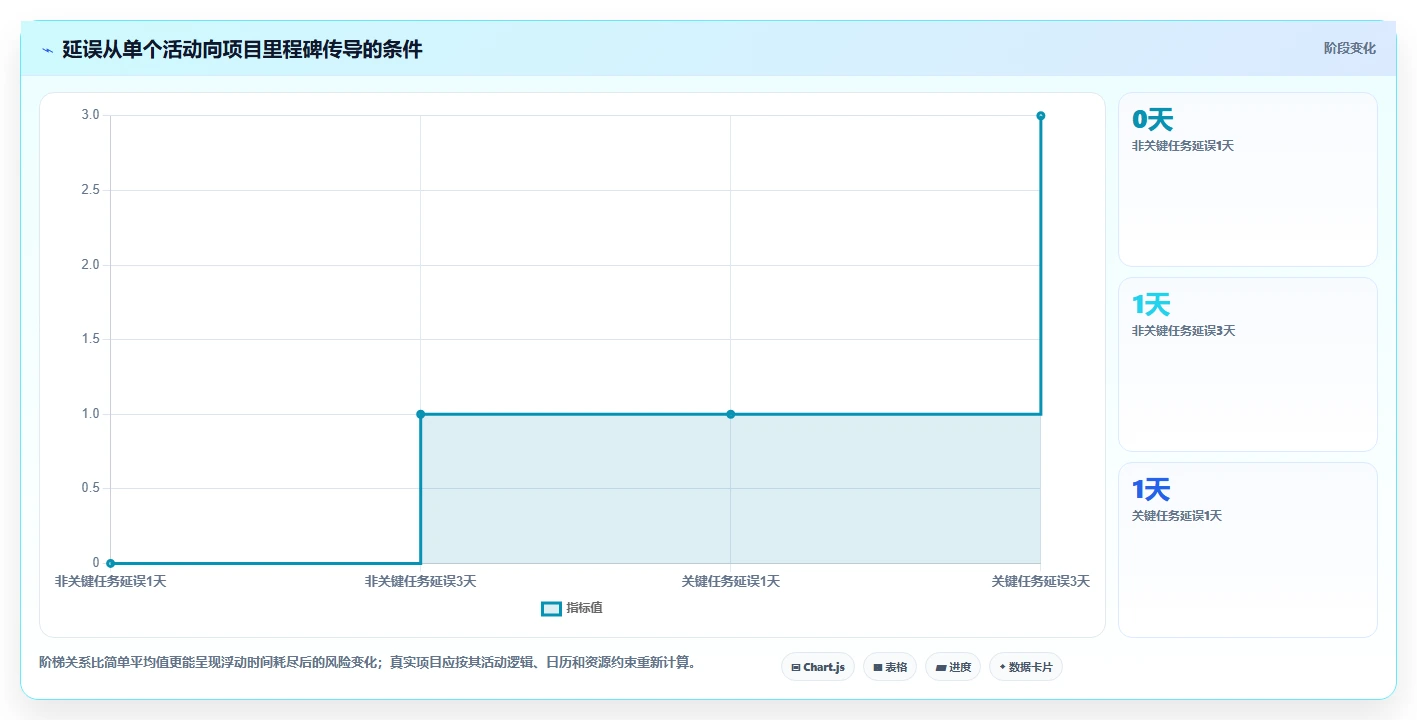Viewport: 1417px width, 720px height.
Task: Click the blue 1天 value for 关键任务延误1天
Action: (x=1151, y=490)
